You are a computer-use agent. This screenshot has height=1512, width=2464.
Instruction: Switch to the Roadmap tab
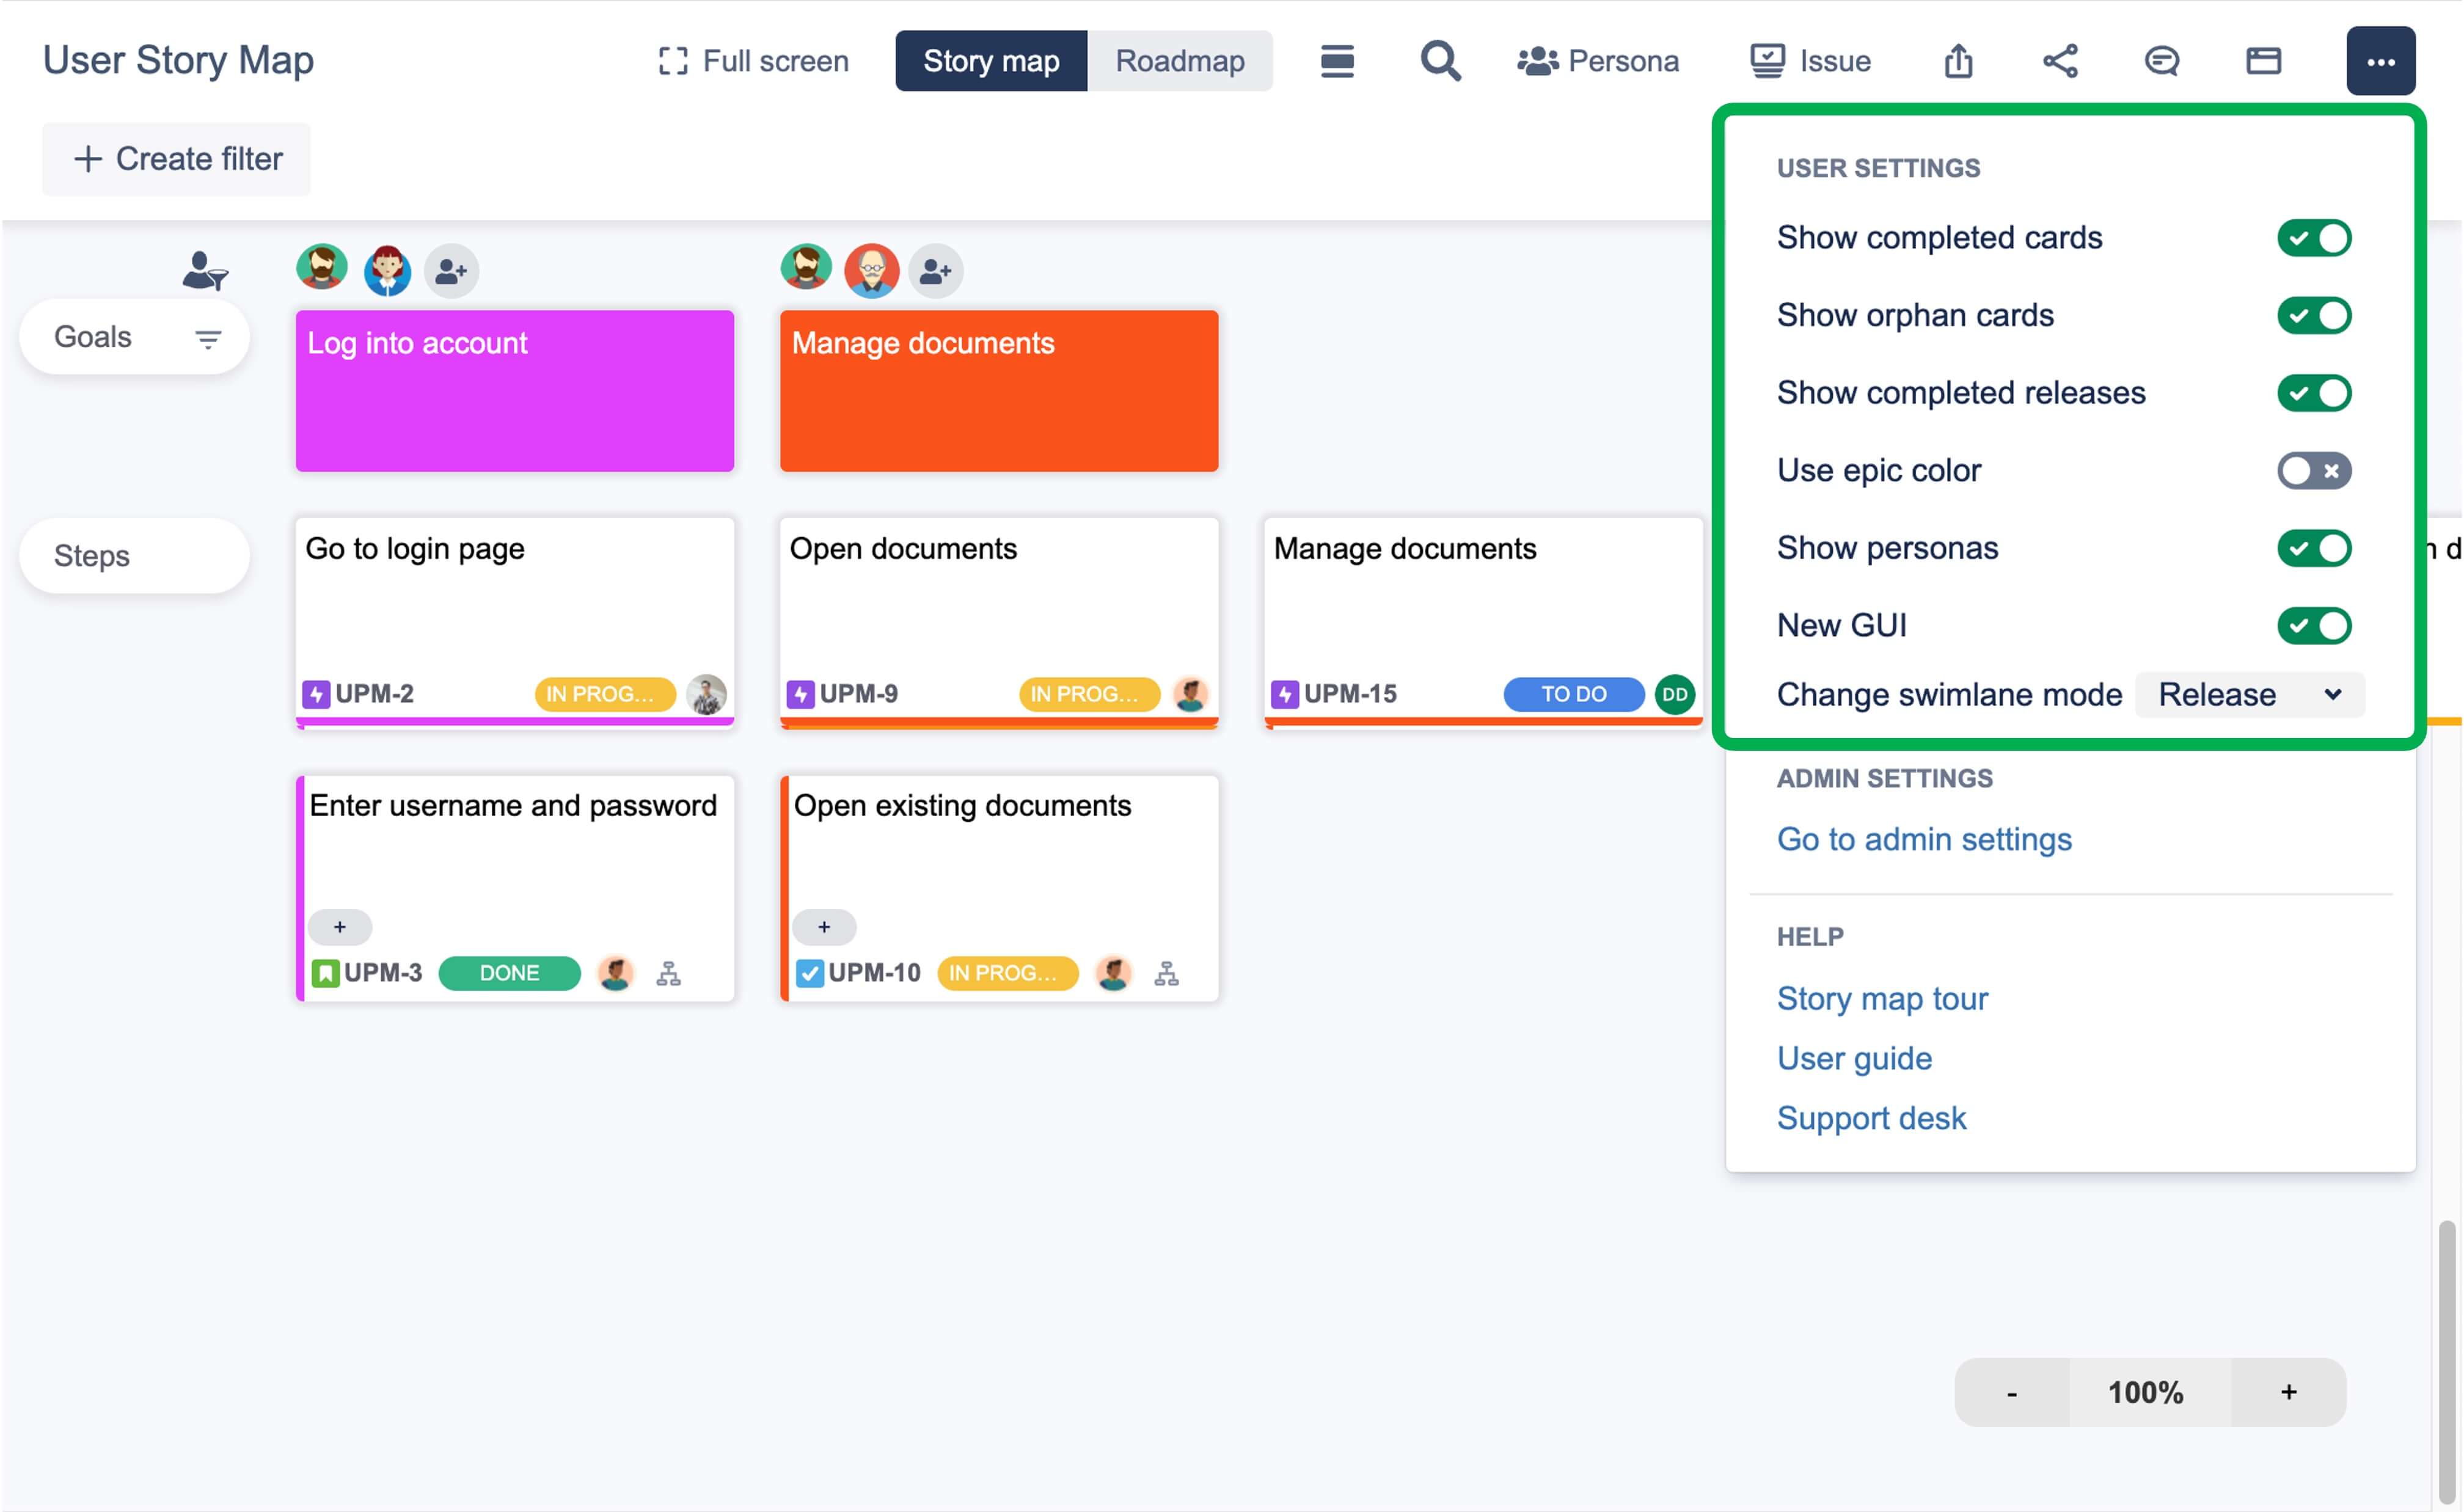click(1180, 61)
